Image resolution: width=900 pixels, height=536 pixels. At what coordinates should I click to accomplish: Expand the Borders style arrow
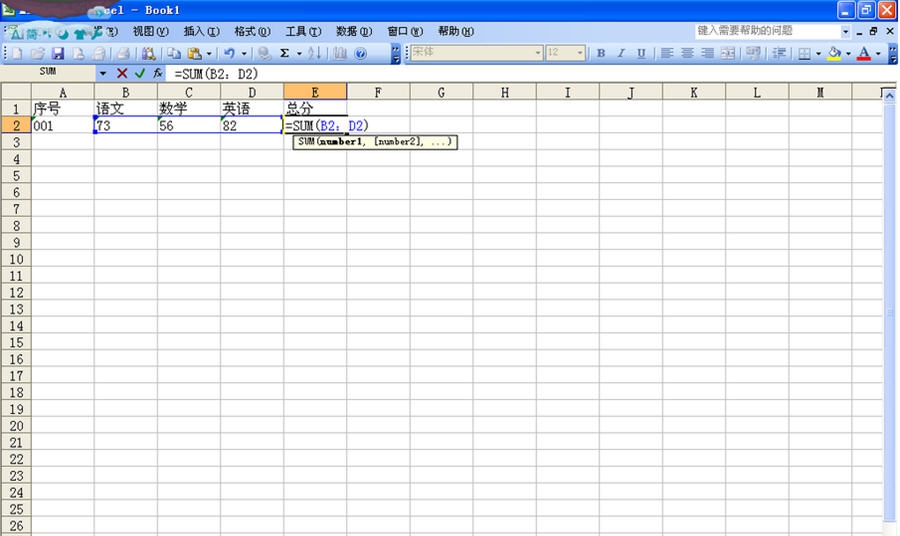[x=818, y=53]
